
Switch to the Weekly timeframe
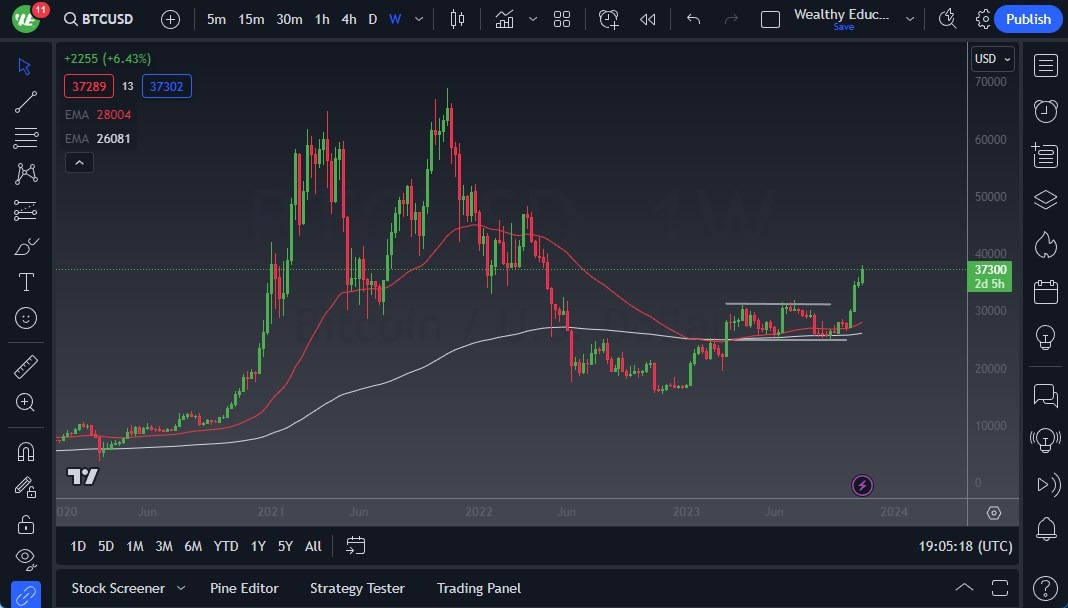(394, 18)
